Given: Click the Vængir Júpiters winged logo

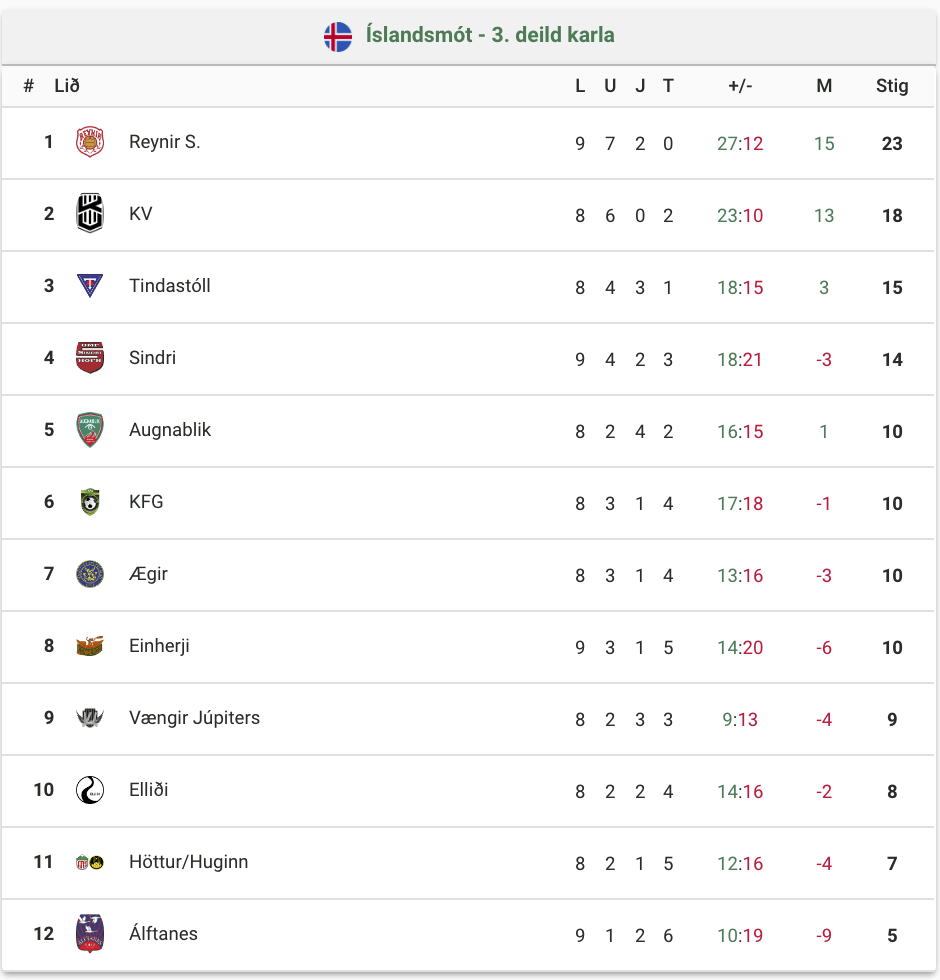Looking at the screenshot, I should click(x=89, y=718).
